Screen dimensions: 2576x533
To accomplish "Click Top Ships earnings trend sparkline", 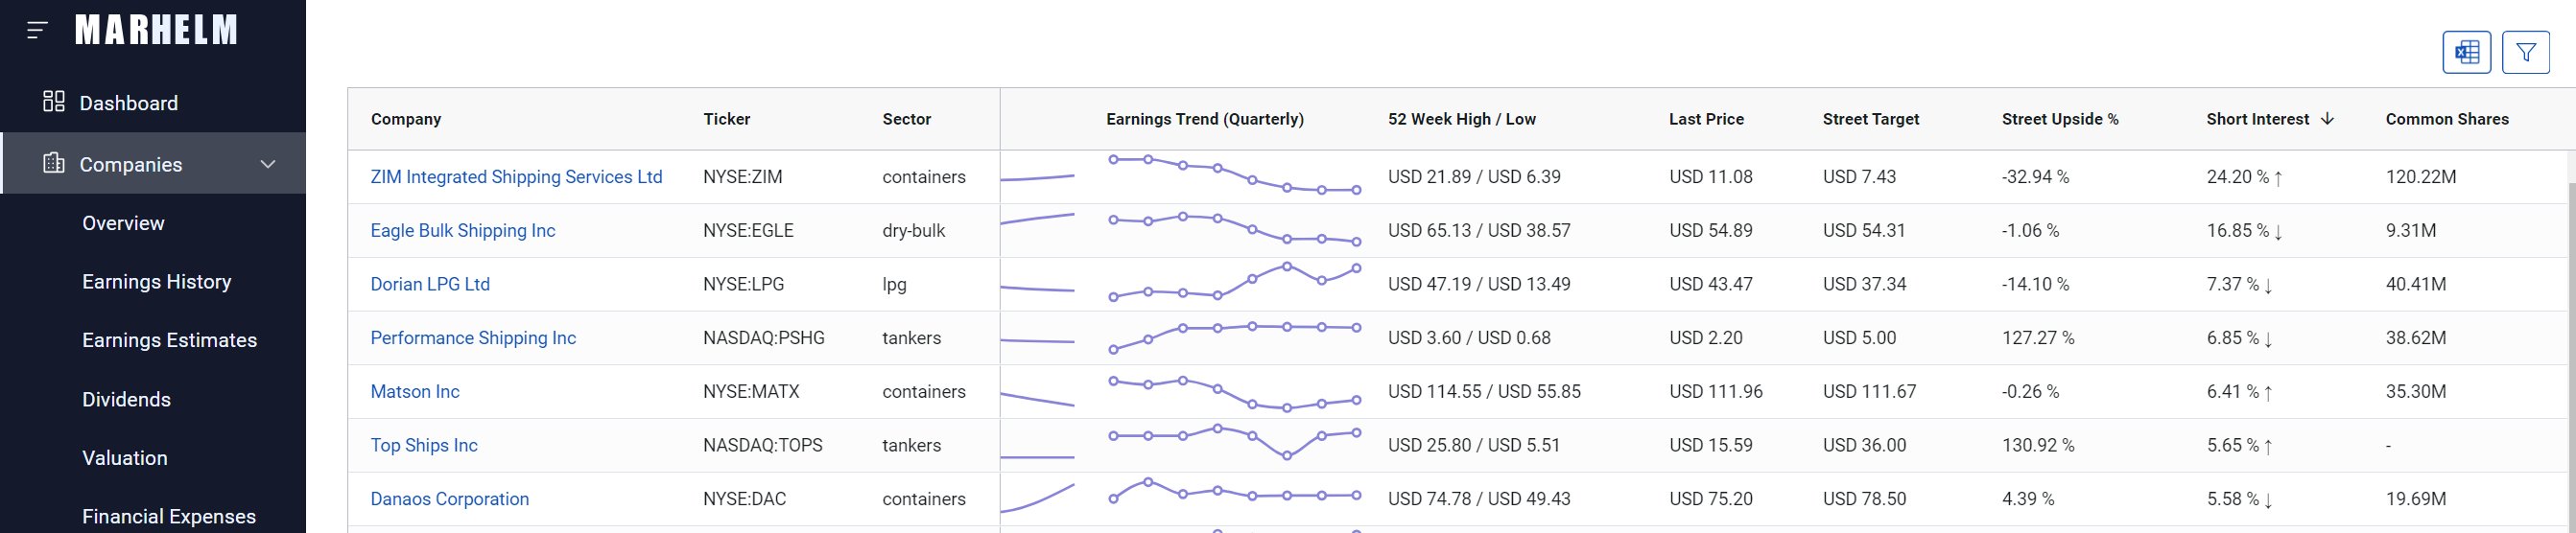I will (x=1235, y=443).
